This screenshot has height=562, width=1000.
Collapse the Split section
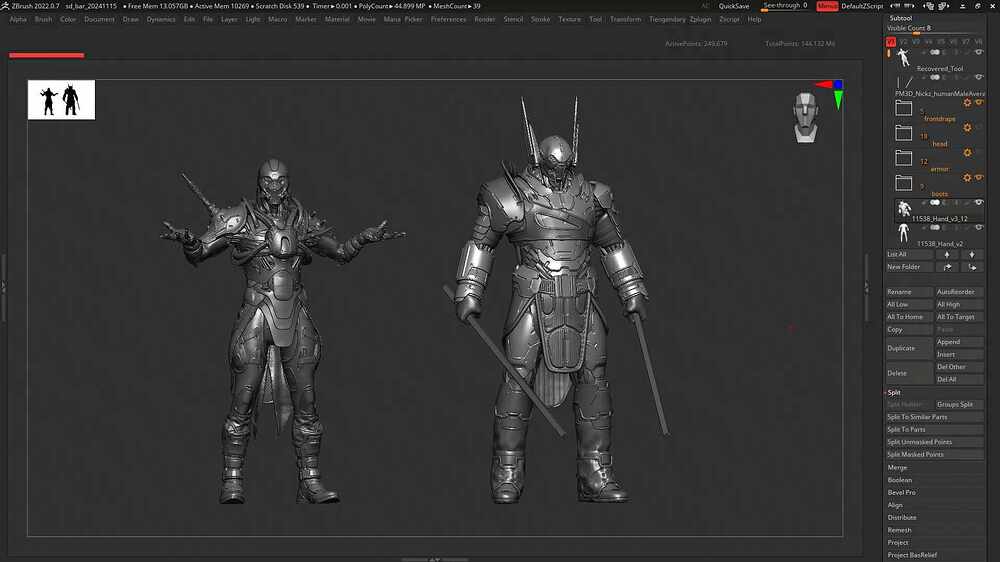[894, 393]
